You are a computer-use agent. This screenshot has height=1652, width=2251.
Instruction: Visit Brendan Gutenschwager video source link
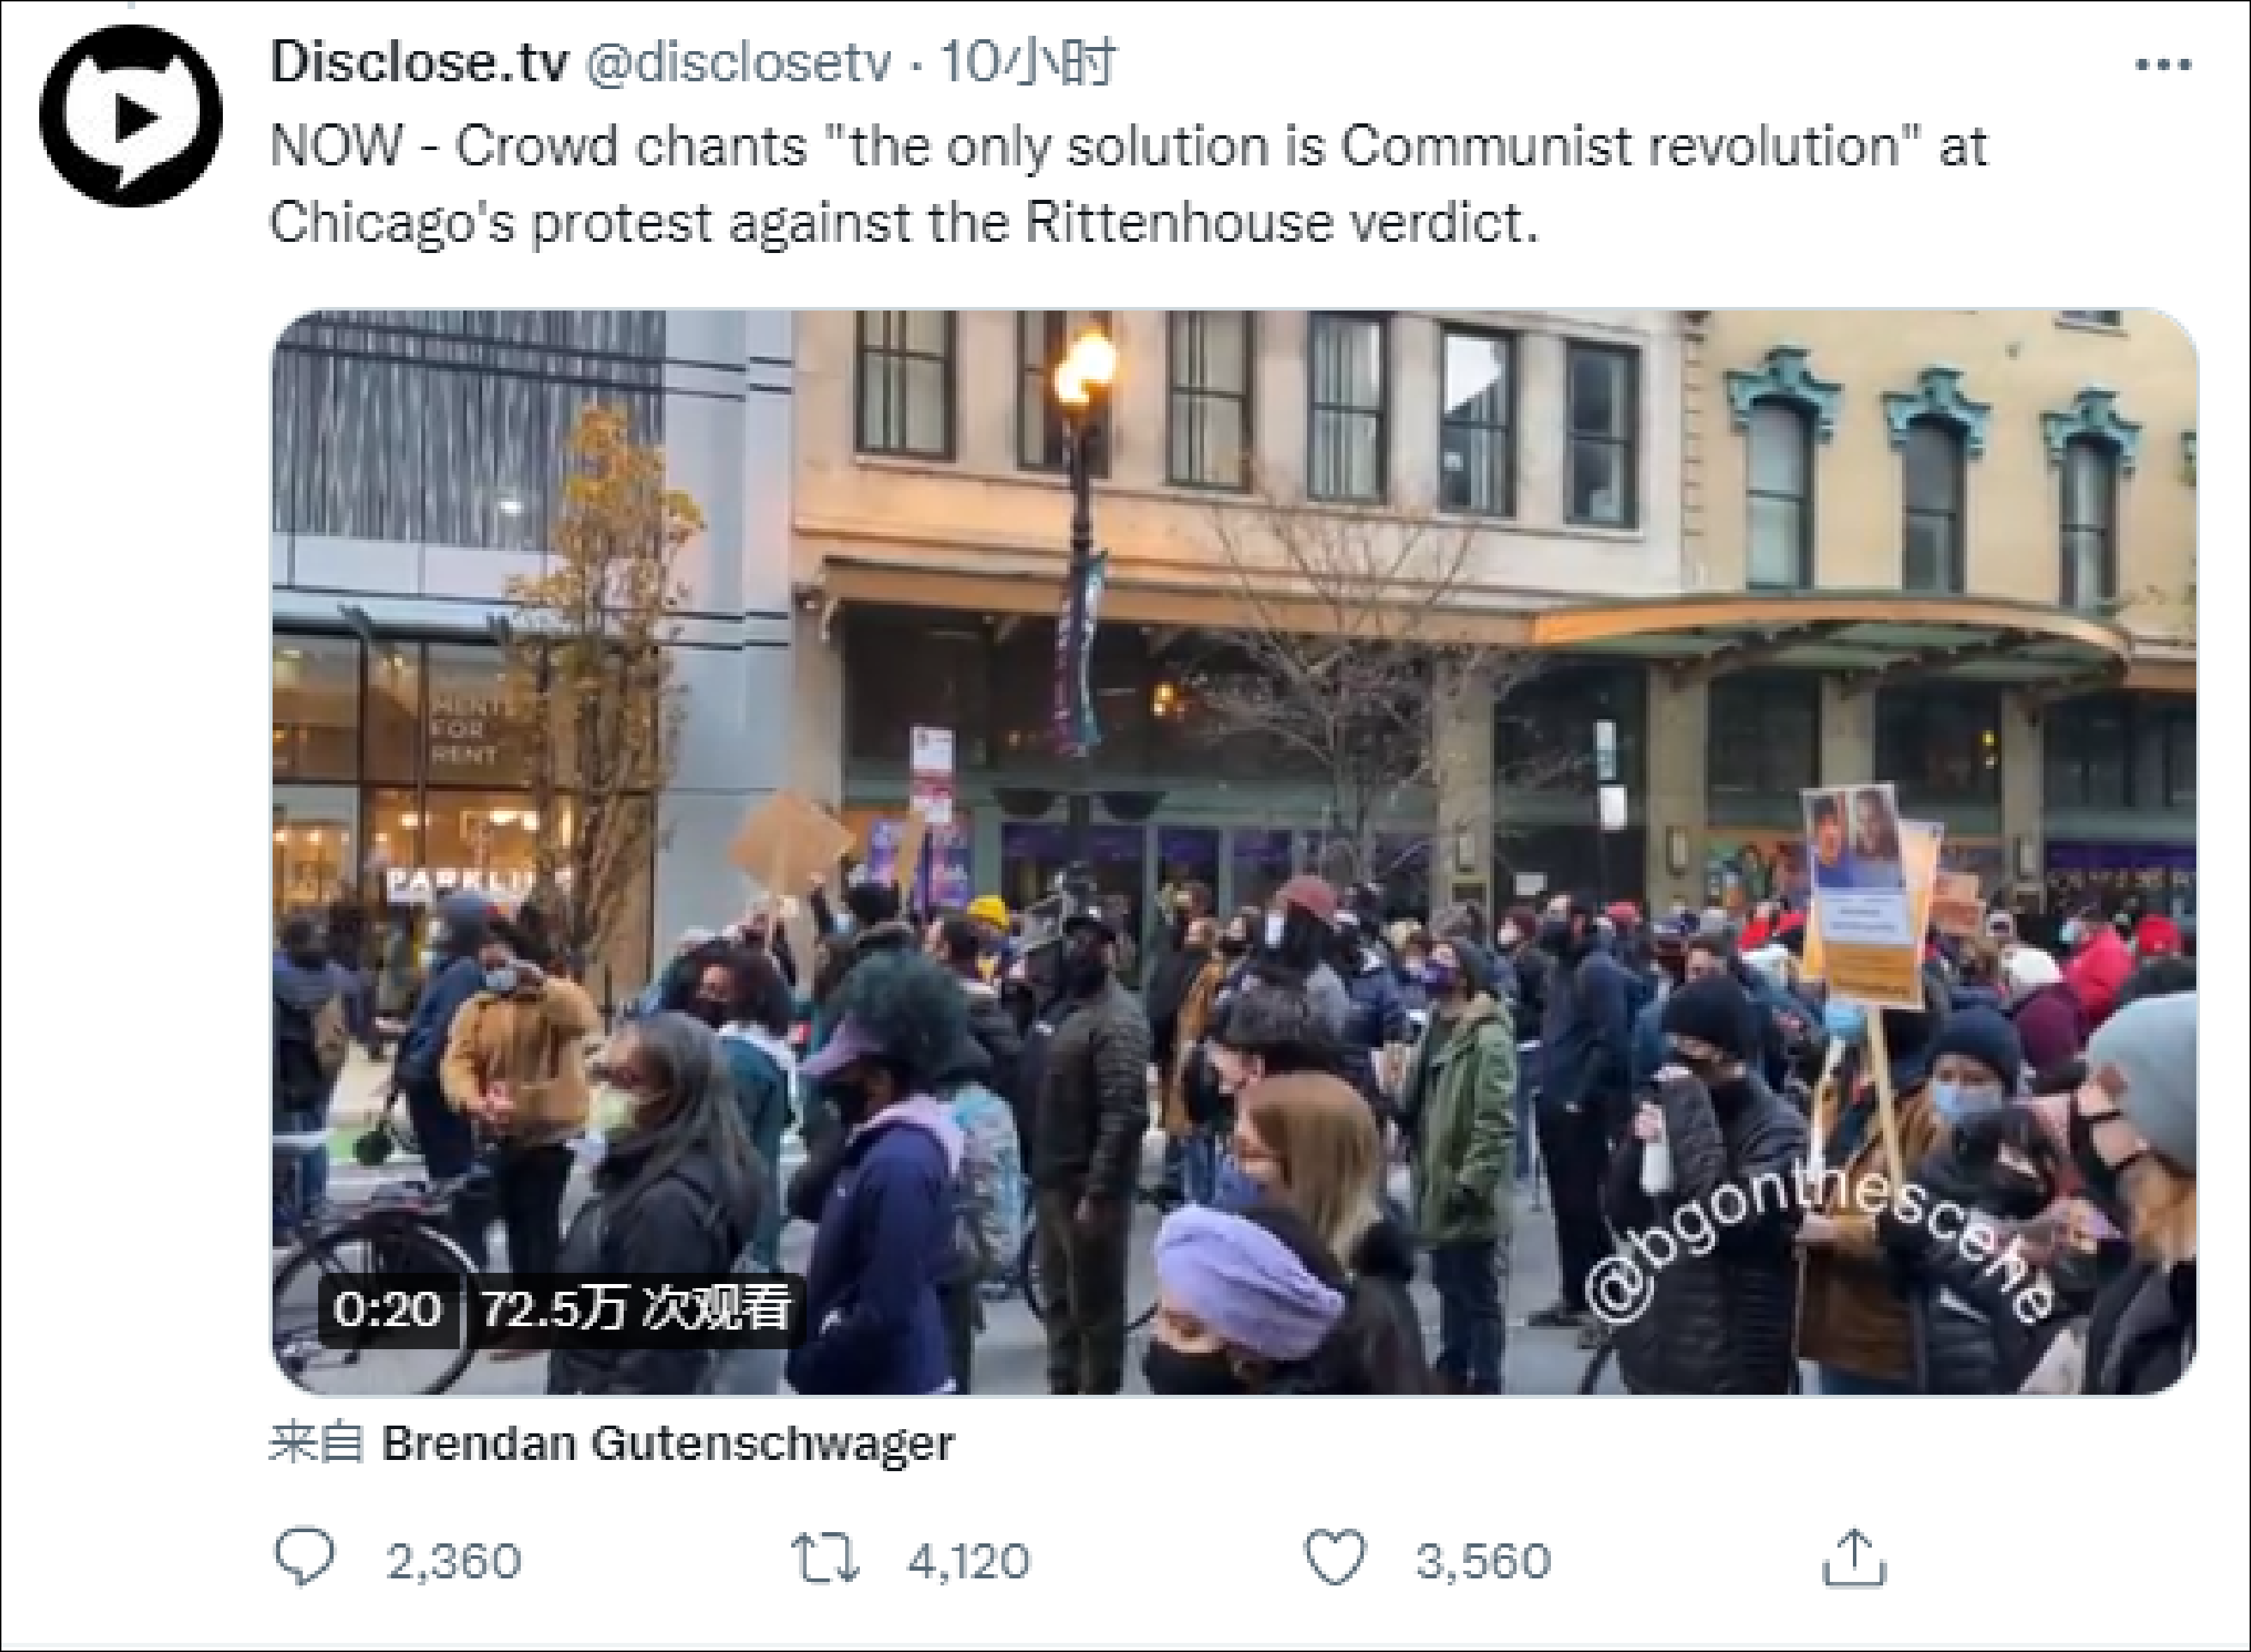668,1443
